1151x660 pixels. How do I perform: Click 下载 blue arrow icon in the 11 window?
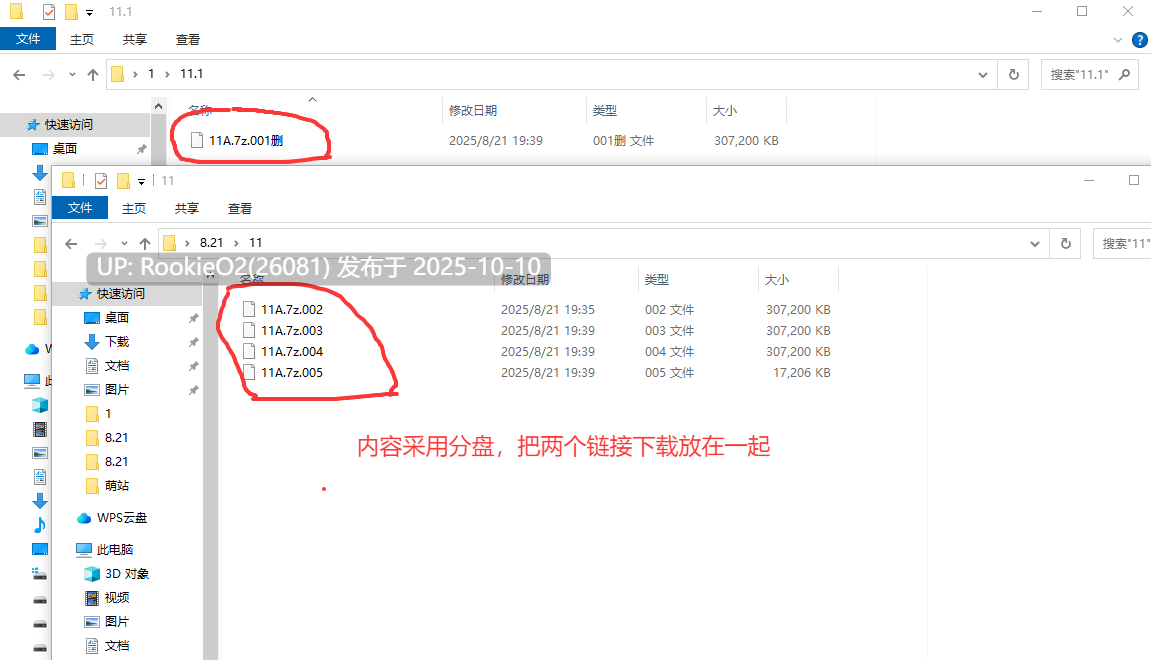pos(92,341)
